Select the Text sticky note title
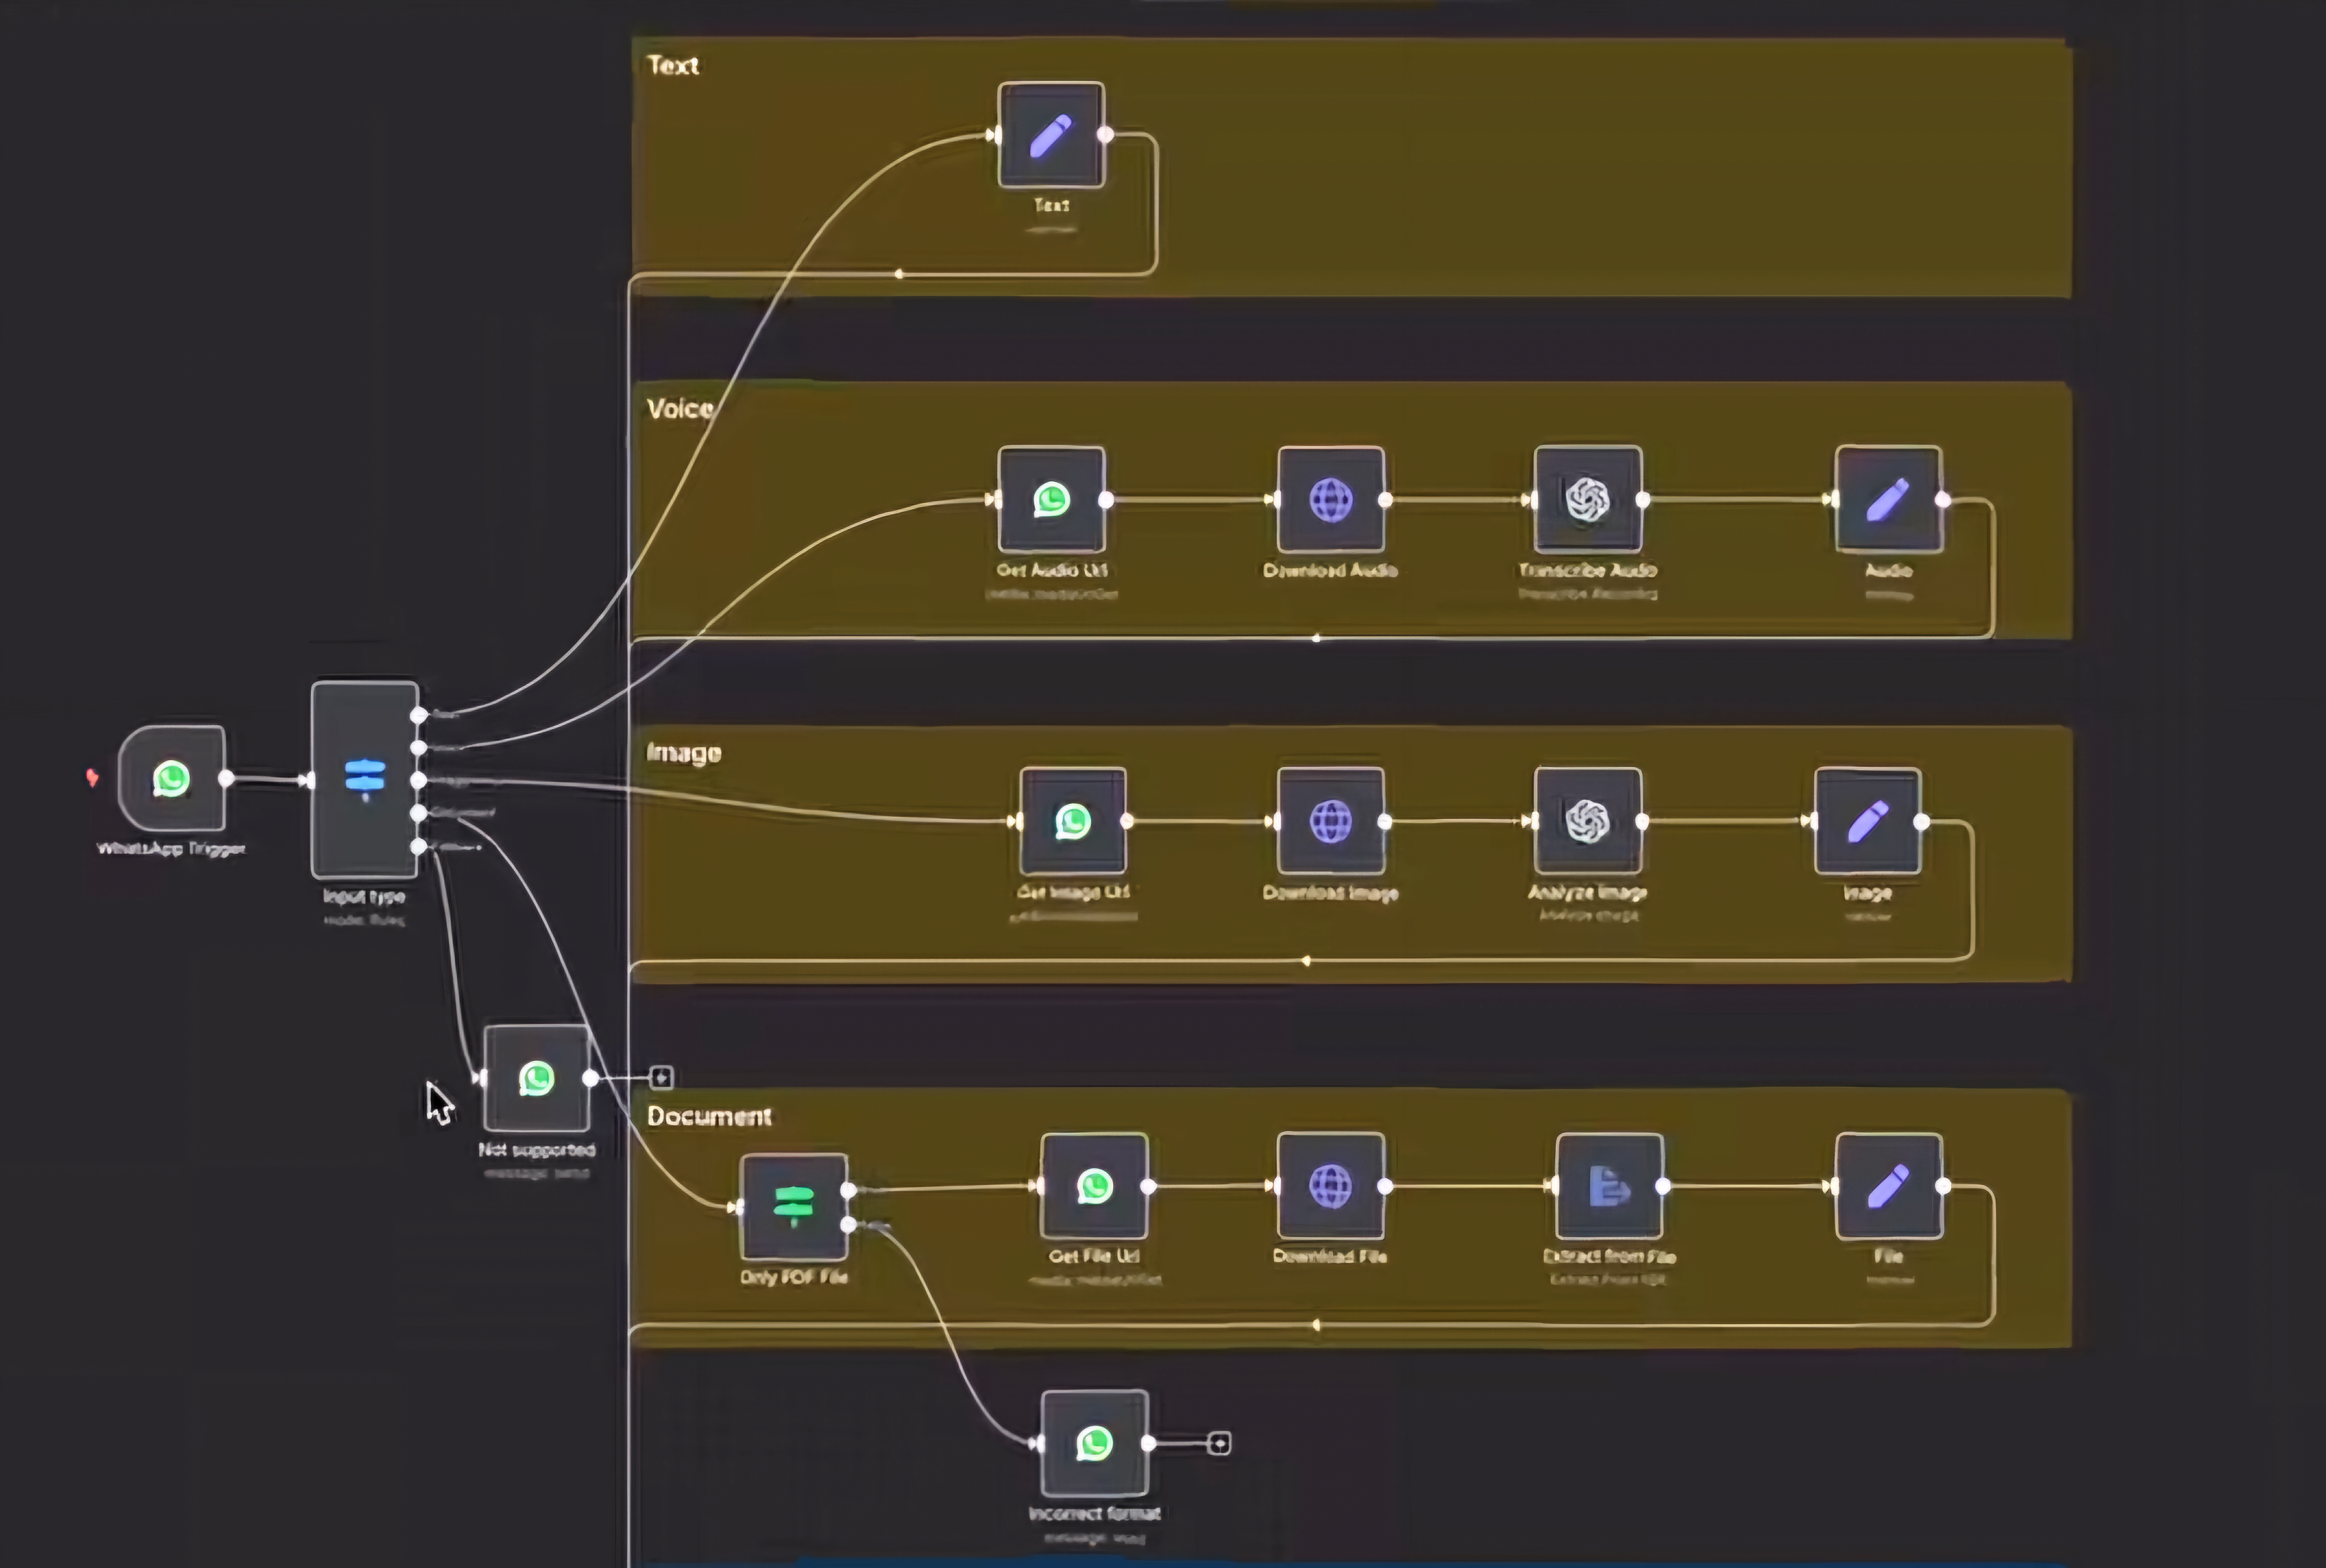2326x1568 pixels. [673, 65]
